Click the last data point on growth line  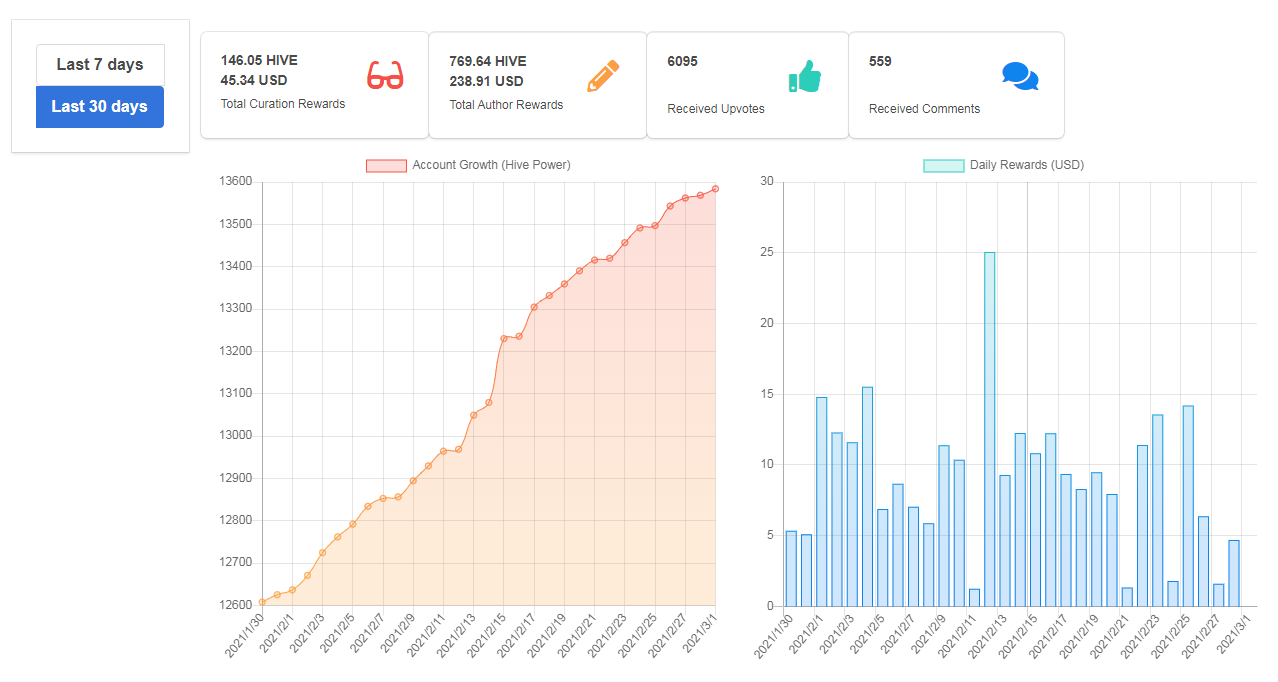716,189
